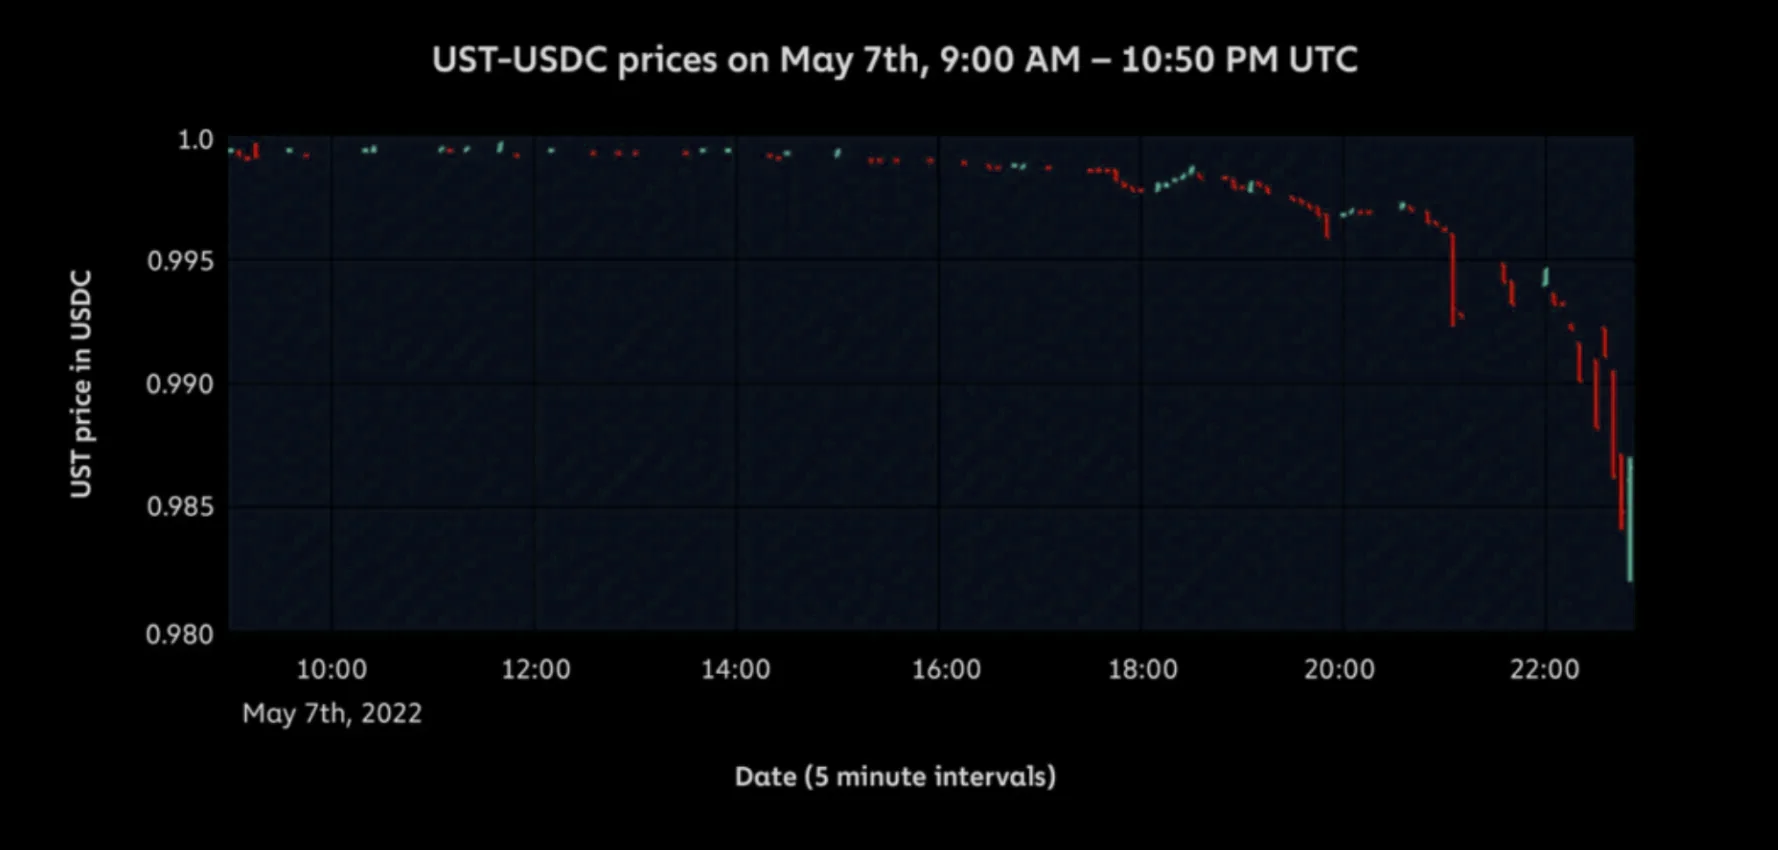Screen dimensions: 1778x850
Task: Click the 0.985 price axis label
Action: (x=180, y=507)
